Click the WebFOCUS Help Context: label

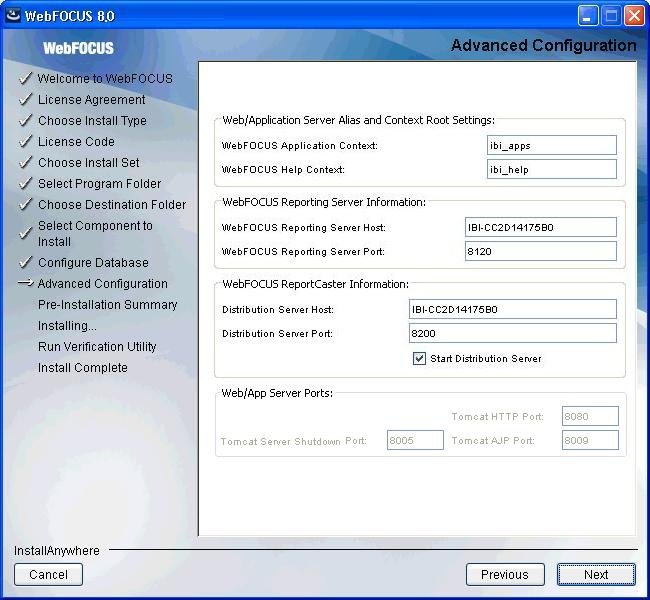pyautogui.click(x=284, y=170)
